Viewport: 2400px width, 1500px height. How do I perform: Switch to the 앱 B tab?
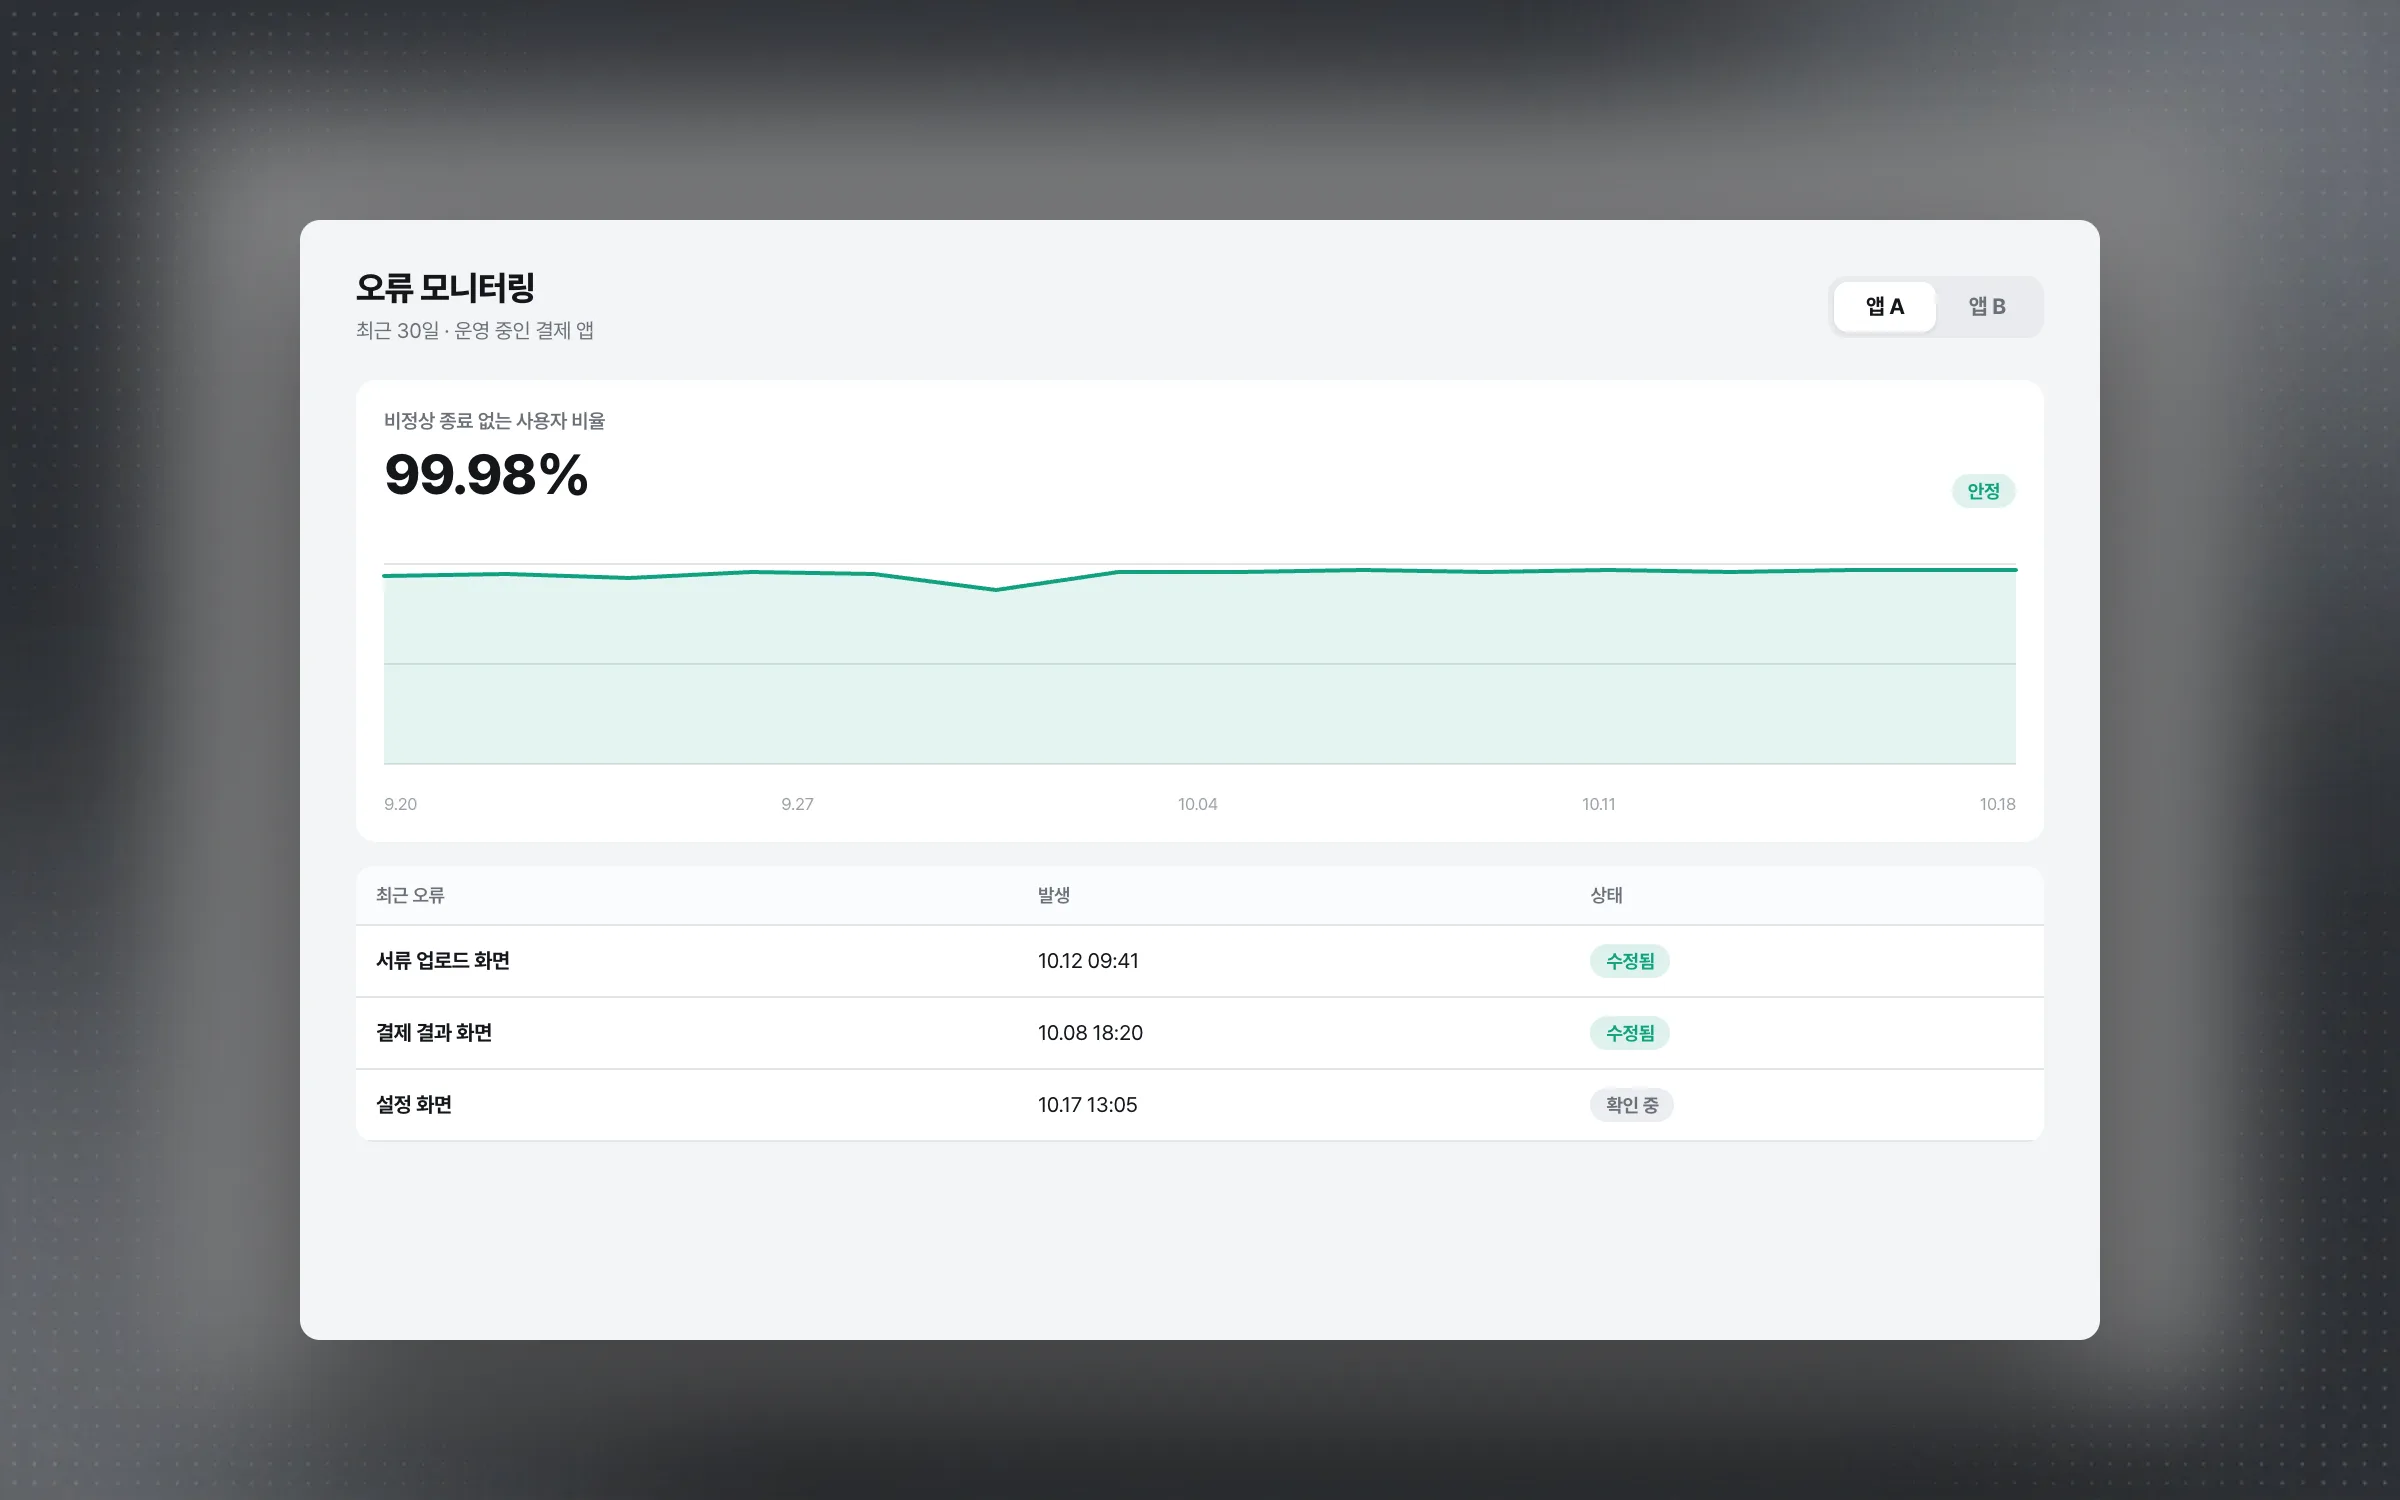[1987, 307]
